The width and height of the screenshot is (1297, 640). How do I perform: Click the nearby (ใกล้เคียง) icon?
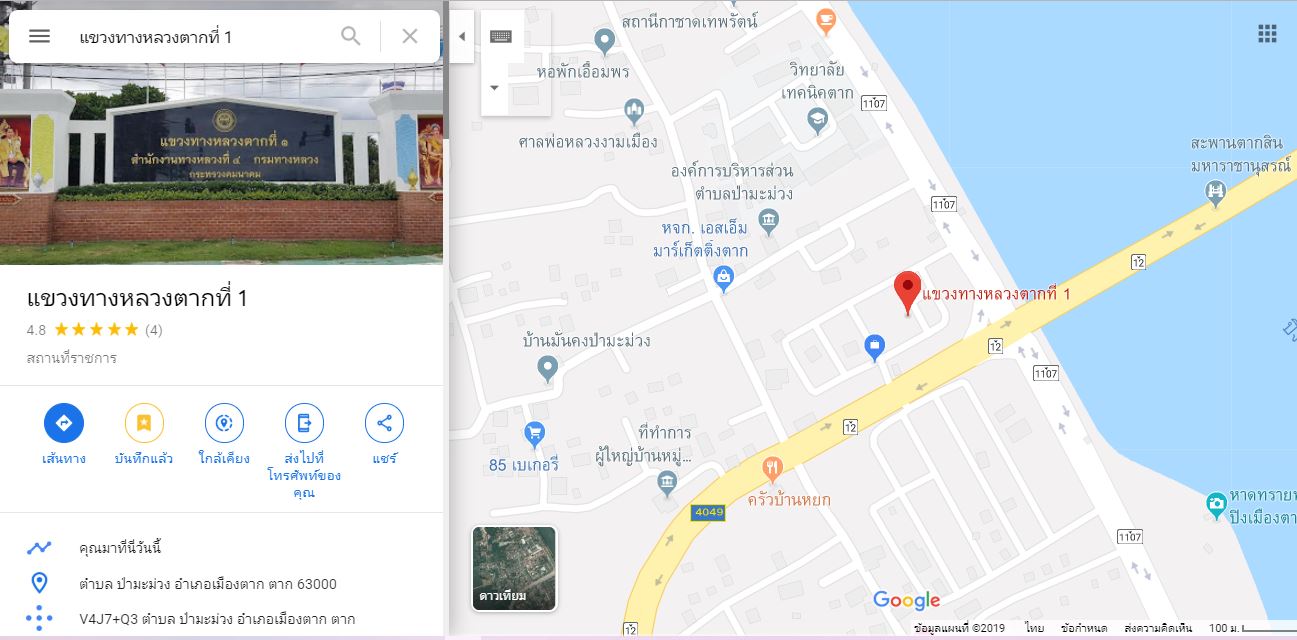click(x=224, y=423)
